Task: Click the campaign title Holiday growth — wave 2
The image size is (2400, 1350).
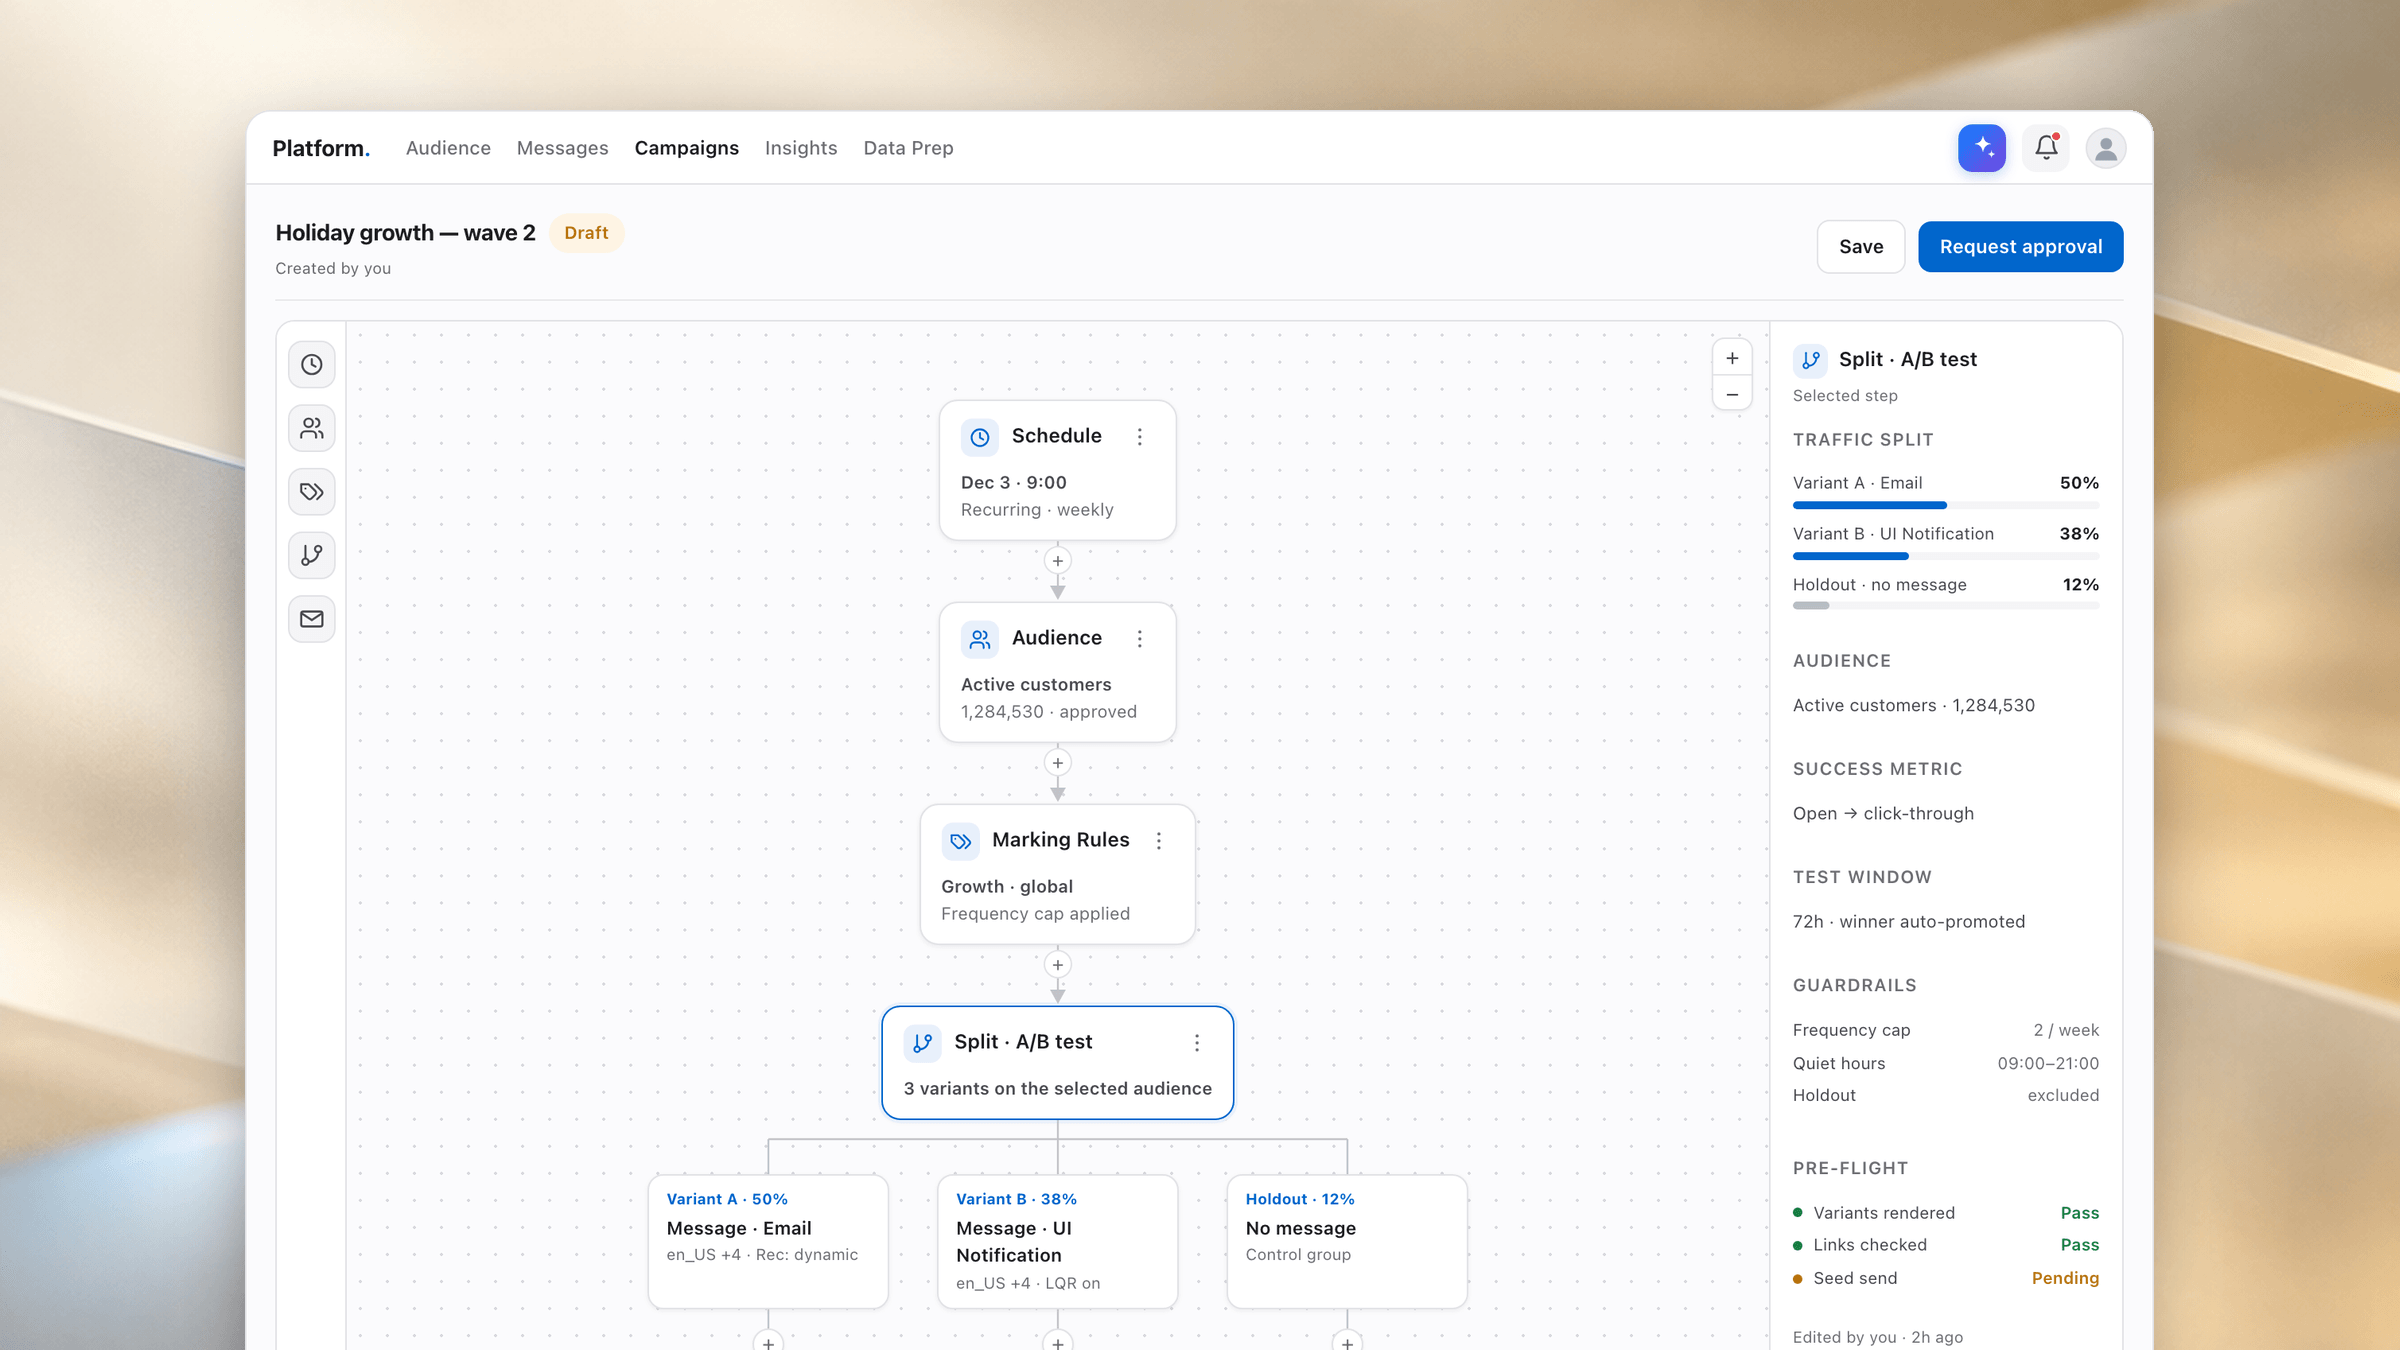Action: [x=405, y=233]
